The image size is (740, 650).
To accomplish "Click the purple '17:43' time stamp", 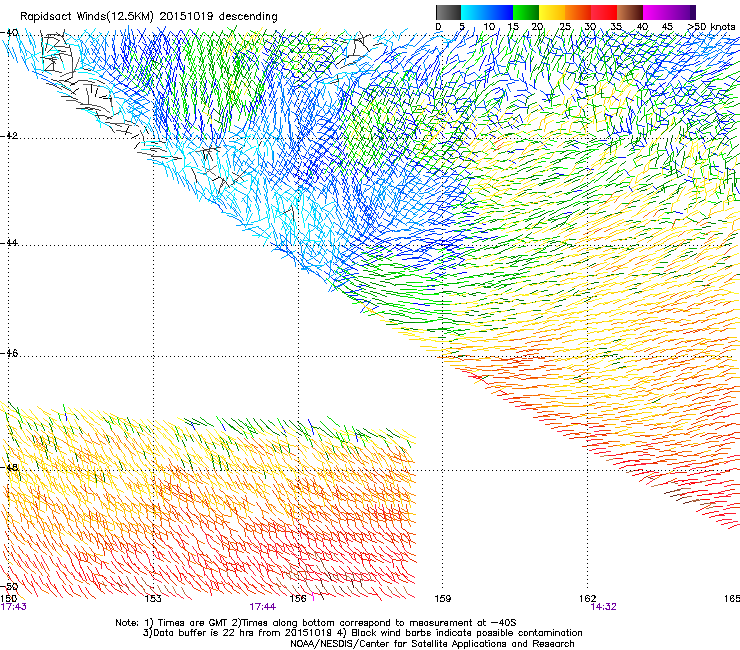I will pyautogui.click(x=14, y=607).
